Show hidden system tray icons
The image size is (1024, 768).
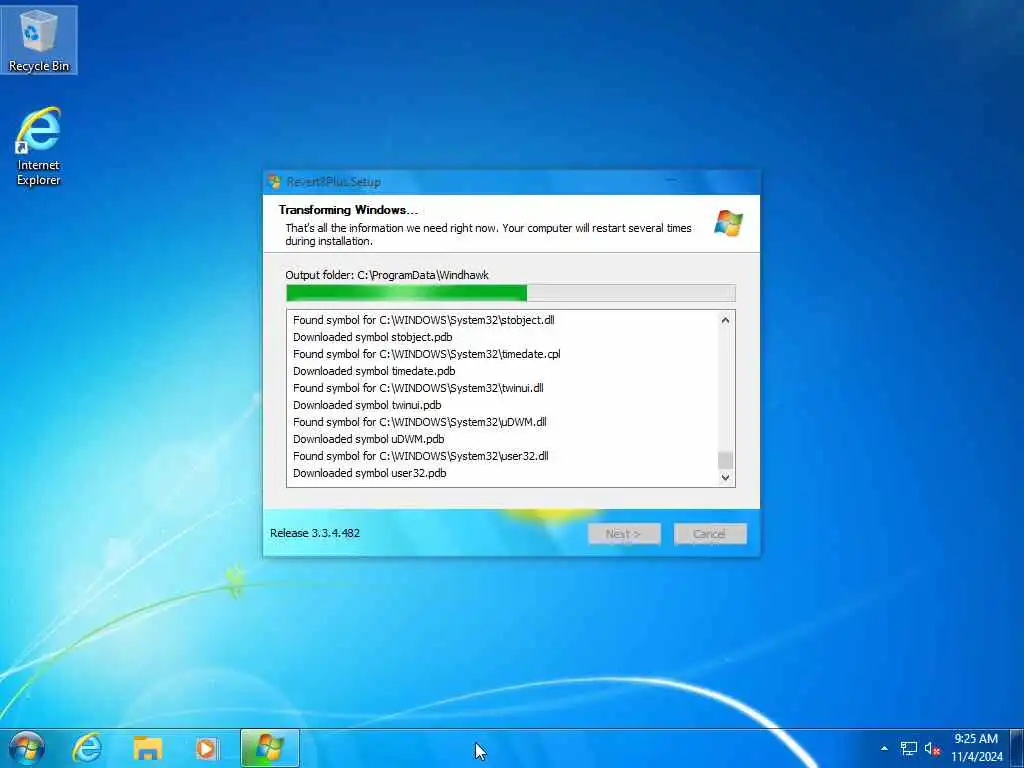tap(884, 748)
